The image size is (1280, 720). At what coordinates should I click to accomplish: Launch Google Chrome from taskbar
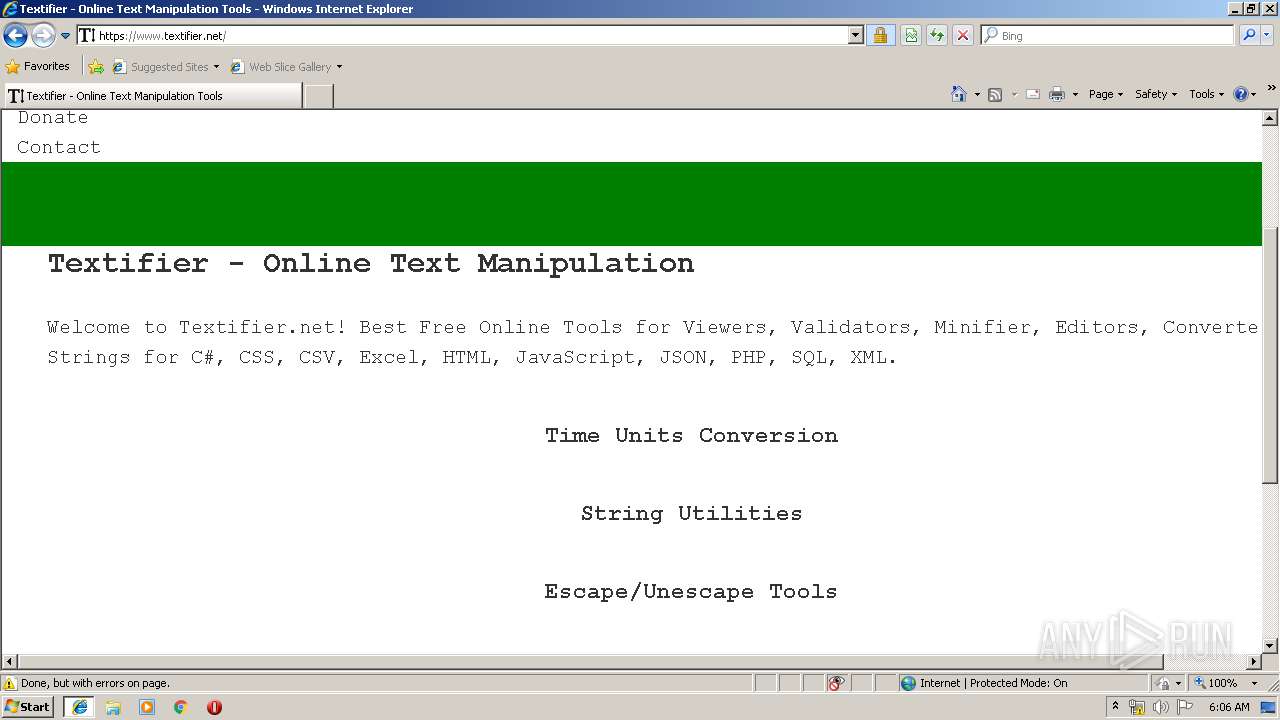tap(181, 707)
